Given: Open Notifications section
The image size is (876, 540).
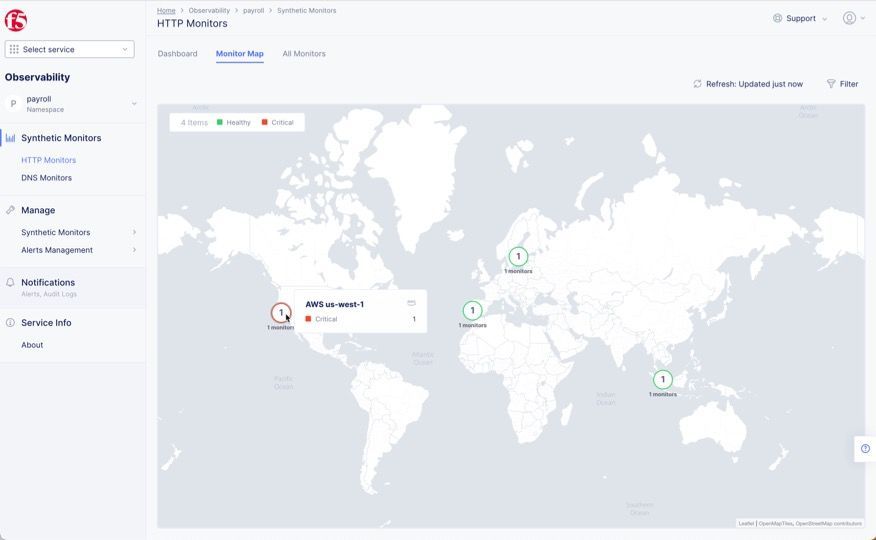Looking at the screenshot, I should coord(48,283).
